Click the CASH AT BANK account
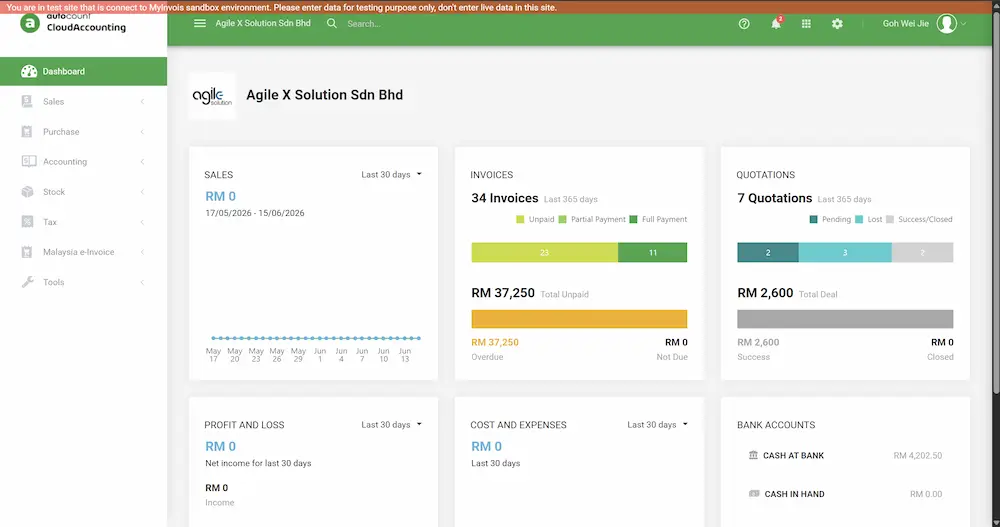This screenshot has height=527, width=1000. [x=793, y=456]
